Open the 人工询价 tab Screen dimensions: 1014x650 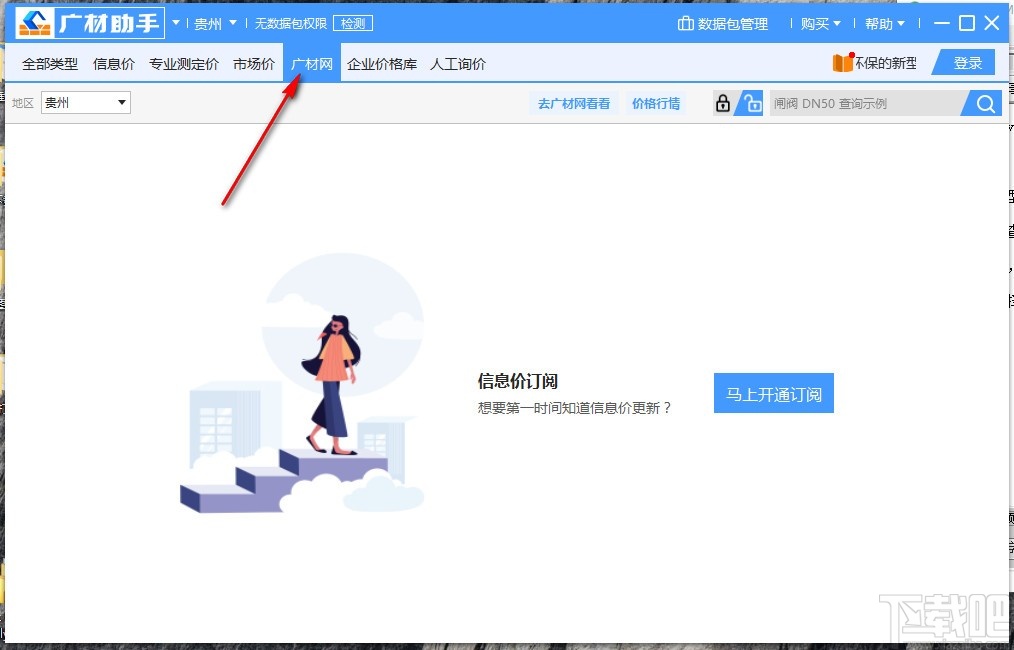click(x=457, y=62)
